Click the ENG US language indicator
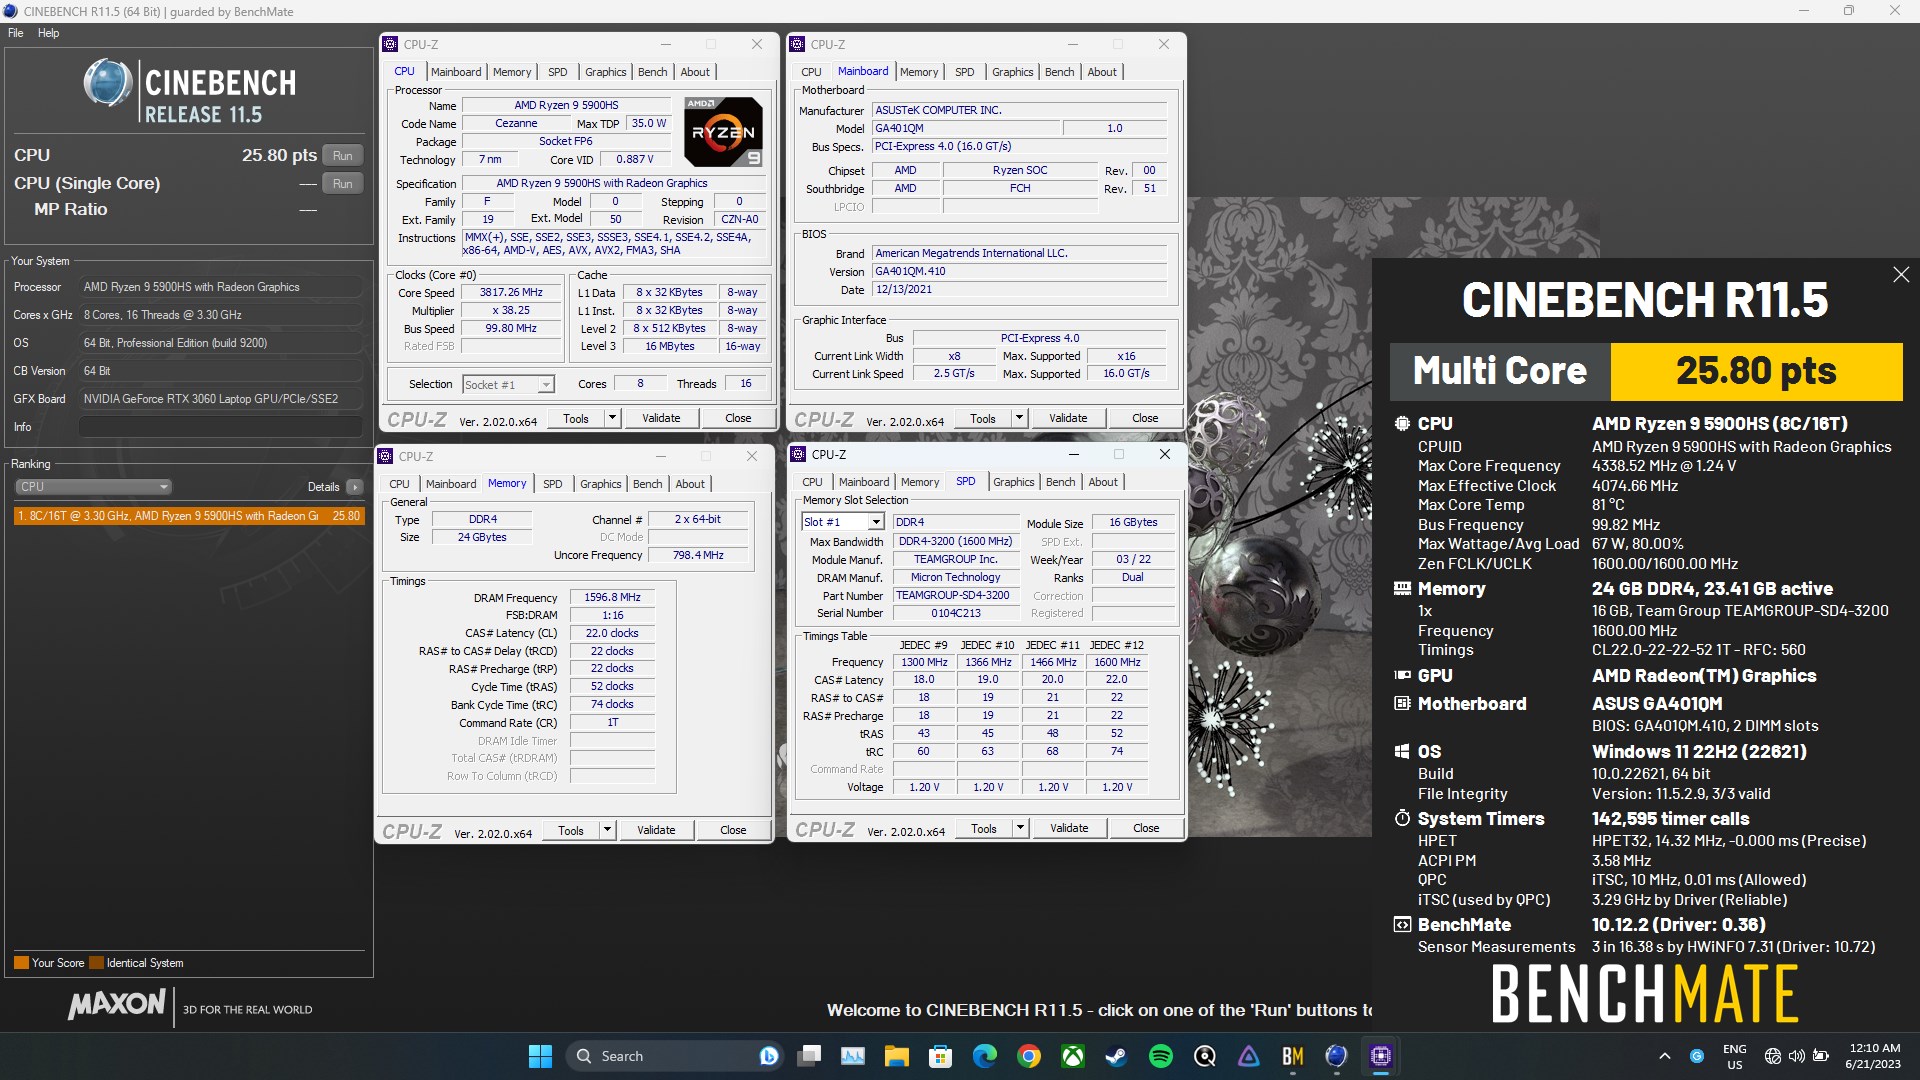Image resolution: width=1920 pixels, height=1080 pixels. (x=1735, y=1057)
